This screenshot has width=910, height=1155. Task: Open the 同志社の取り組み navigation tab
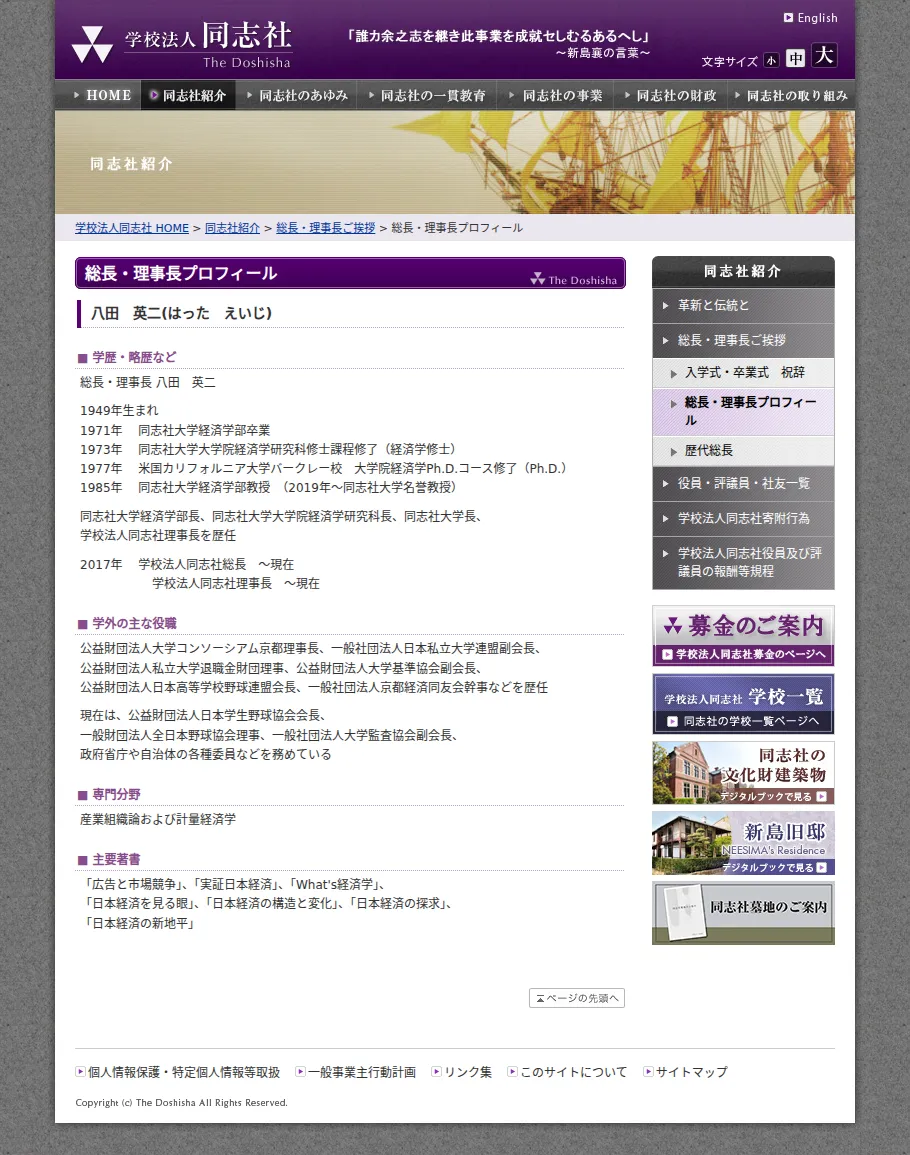tap(791, 95)
